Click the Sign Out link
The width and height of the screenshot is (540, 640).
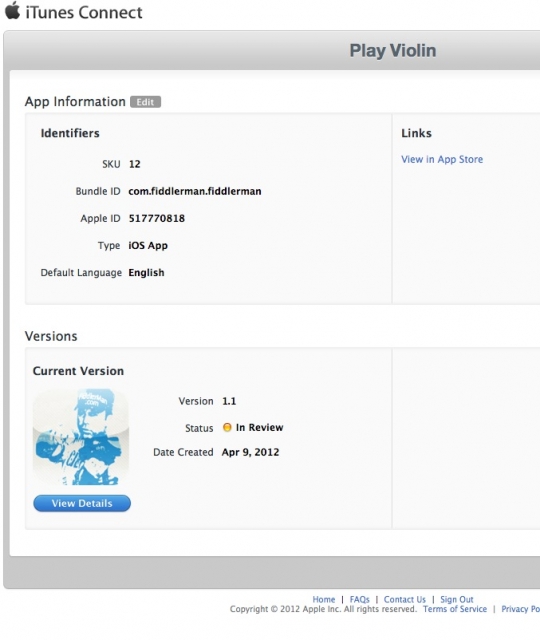coord(457,599)
